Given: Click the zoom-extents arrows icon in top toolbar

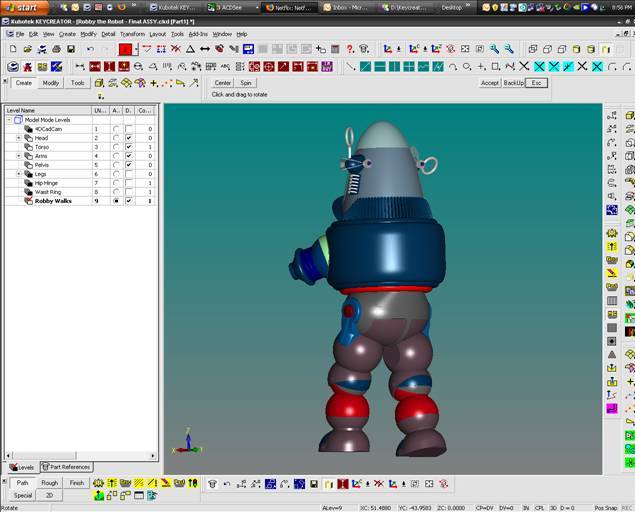Looking at the screenshot, I should pyautogui.click(x=465, y=49).
